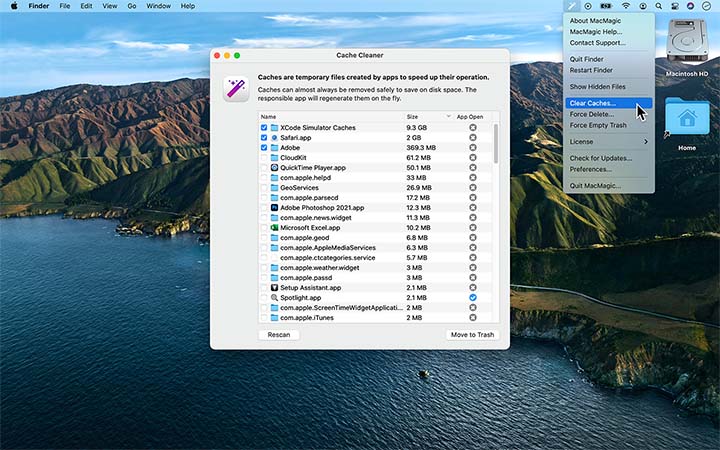The height and width of the screenshot is (450, 720).
Task: Uncheck the XCode Simulator Caches checkbox
Action: pos(264,128)
